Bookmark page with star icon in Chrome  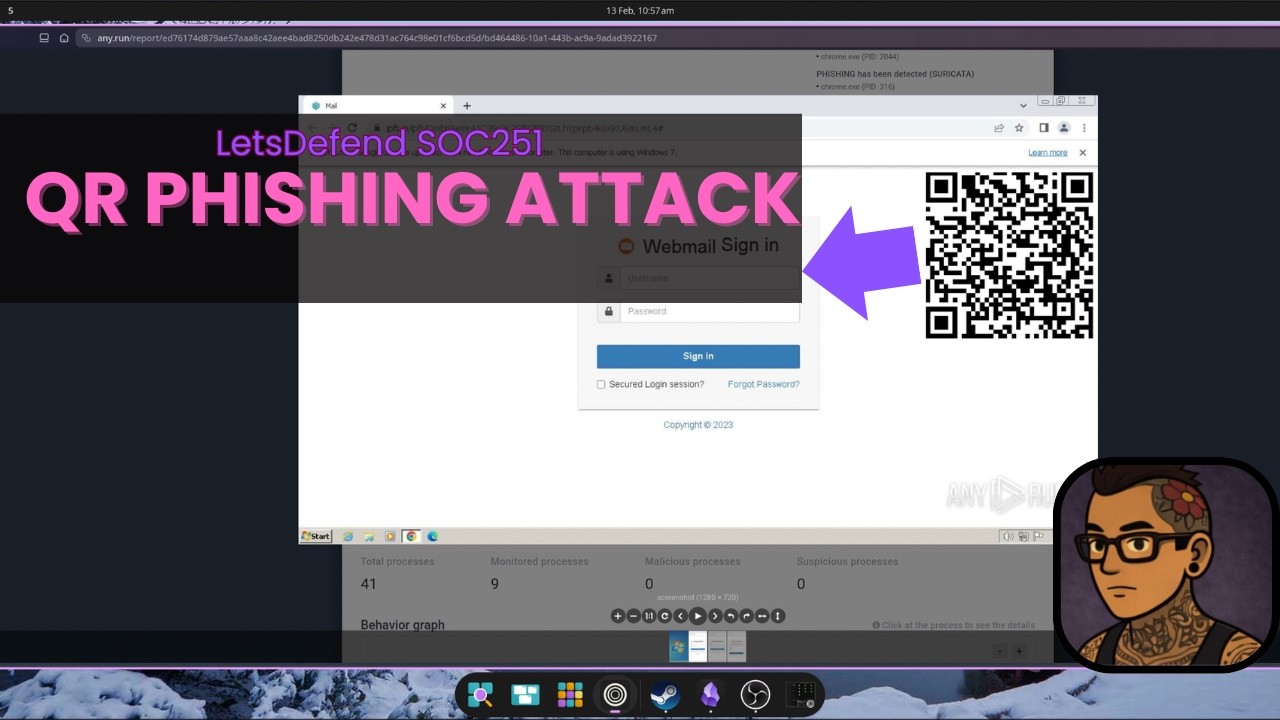tap(1019, 128)
